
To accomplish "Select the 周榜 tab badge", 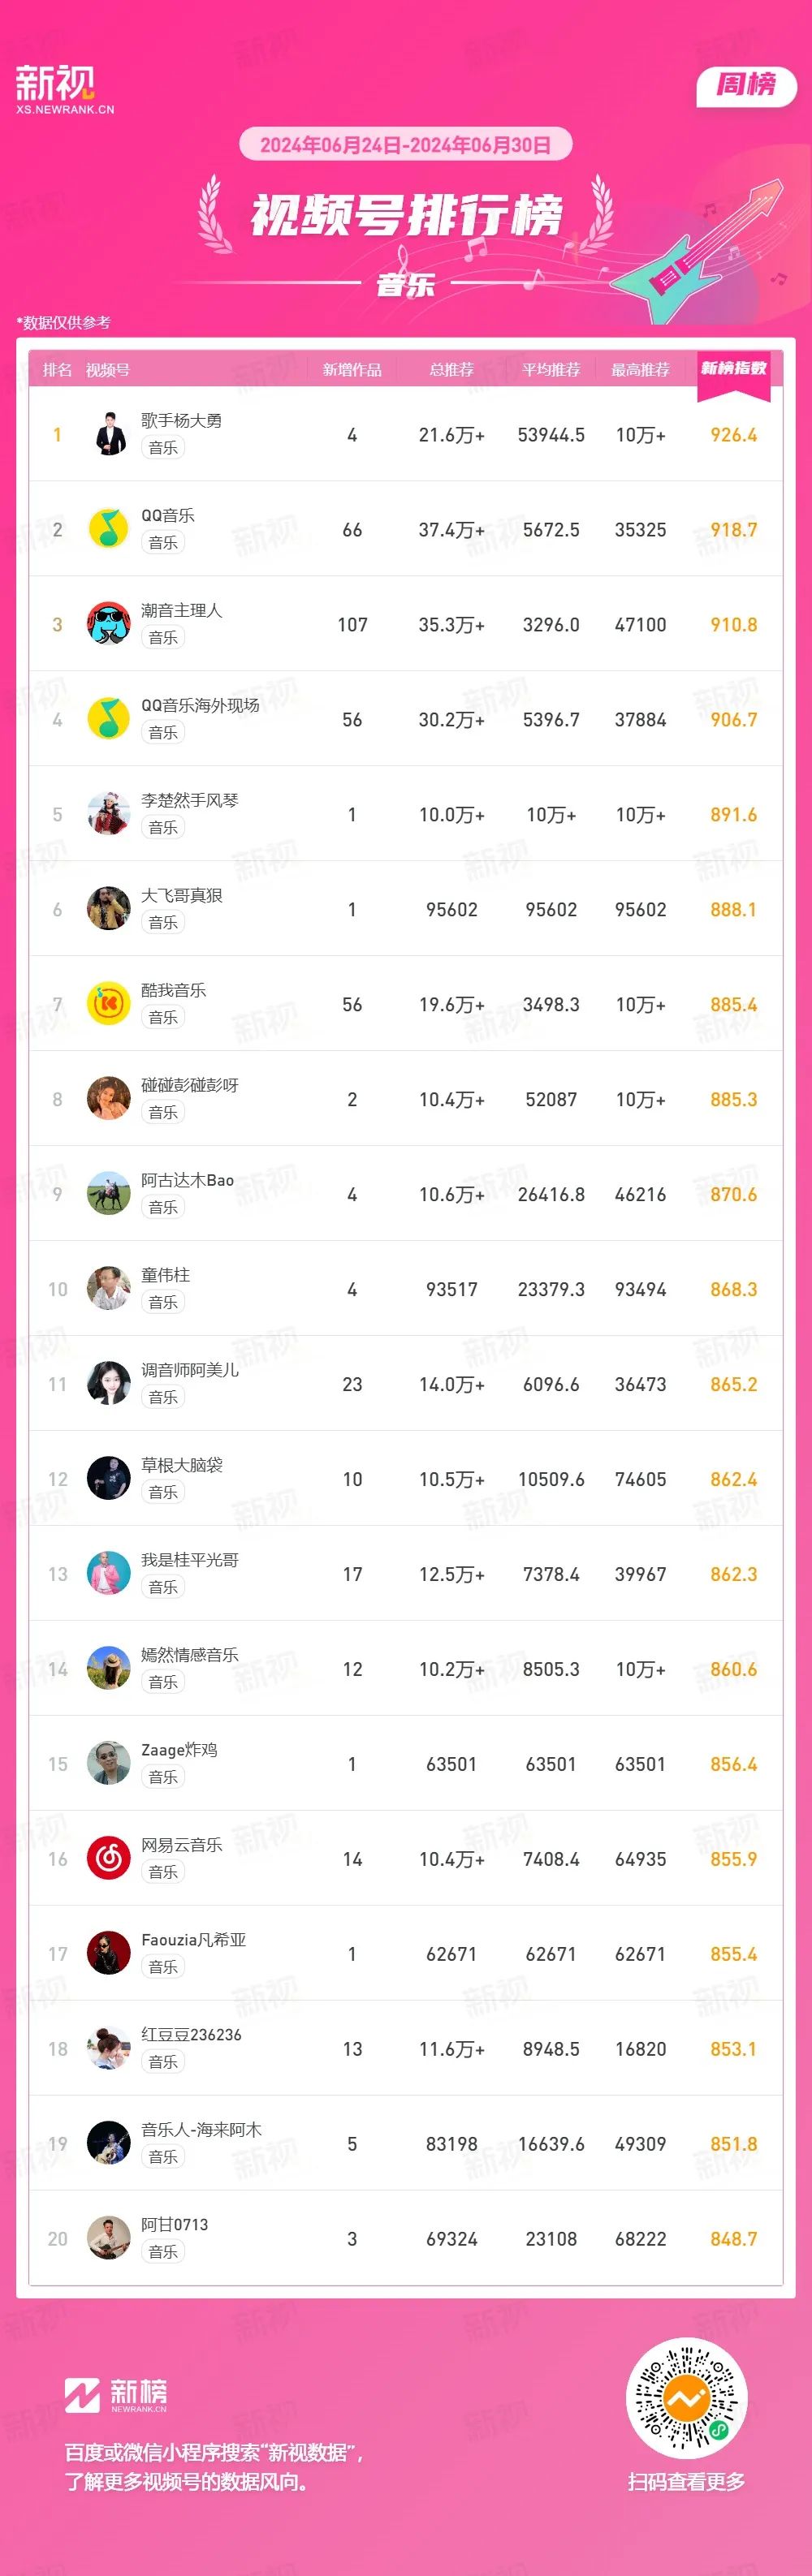I will pos(746,86).
